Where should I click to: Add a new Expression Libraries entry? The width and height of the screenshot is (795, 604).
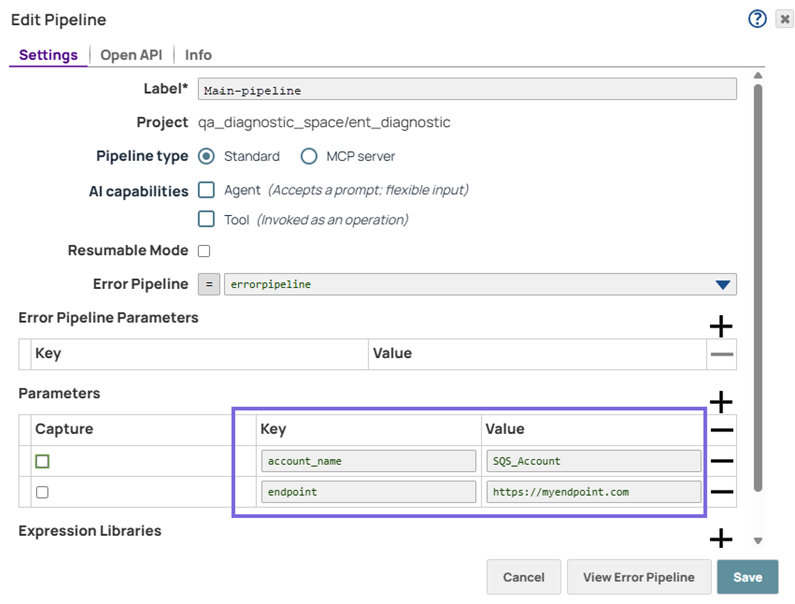coord(720,539)
